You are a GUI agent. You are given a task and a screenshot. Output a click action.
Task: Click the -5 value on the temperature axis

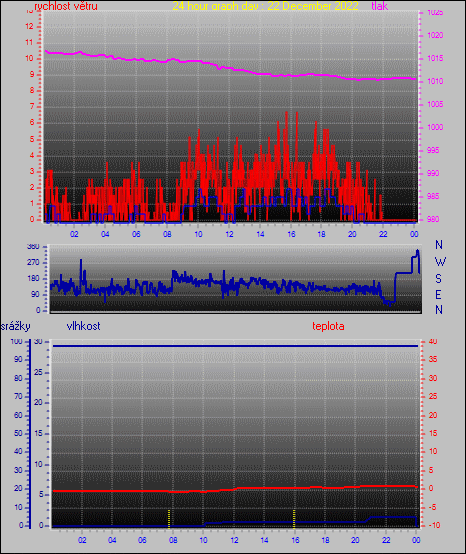(432, 507)
